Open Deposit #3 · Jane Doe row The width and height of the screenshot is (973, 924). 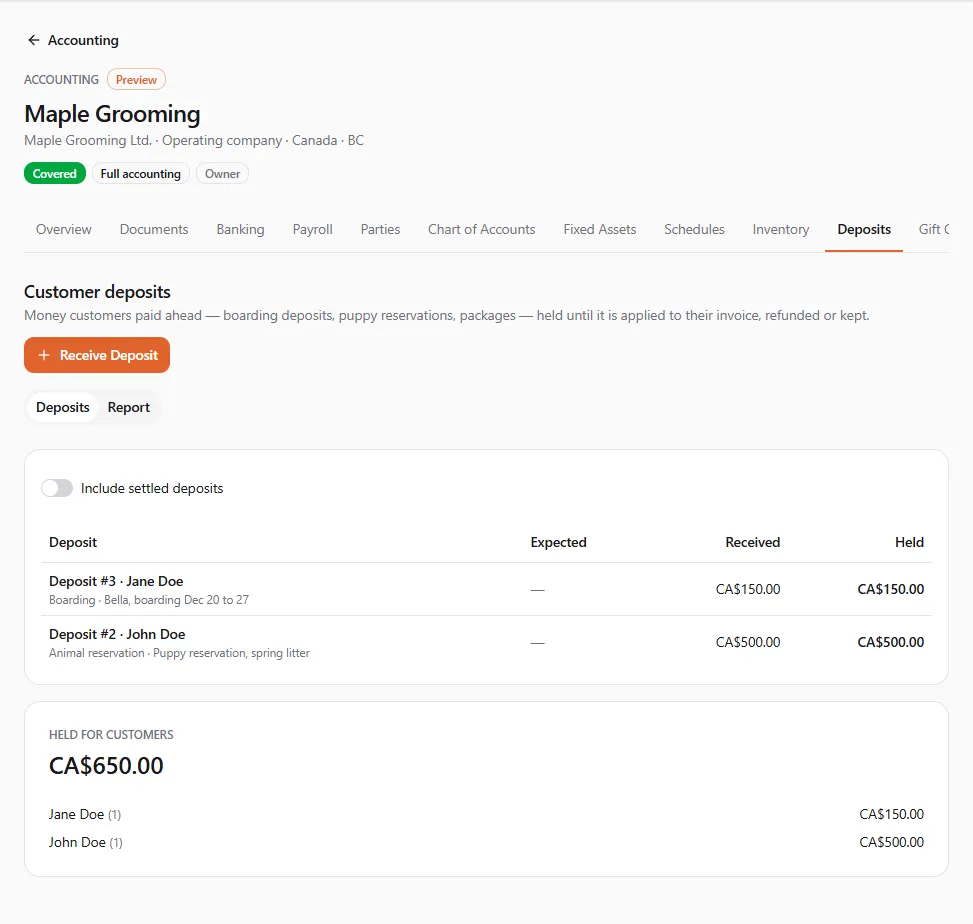486,590
